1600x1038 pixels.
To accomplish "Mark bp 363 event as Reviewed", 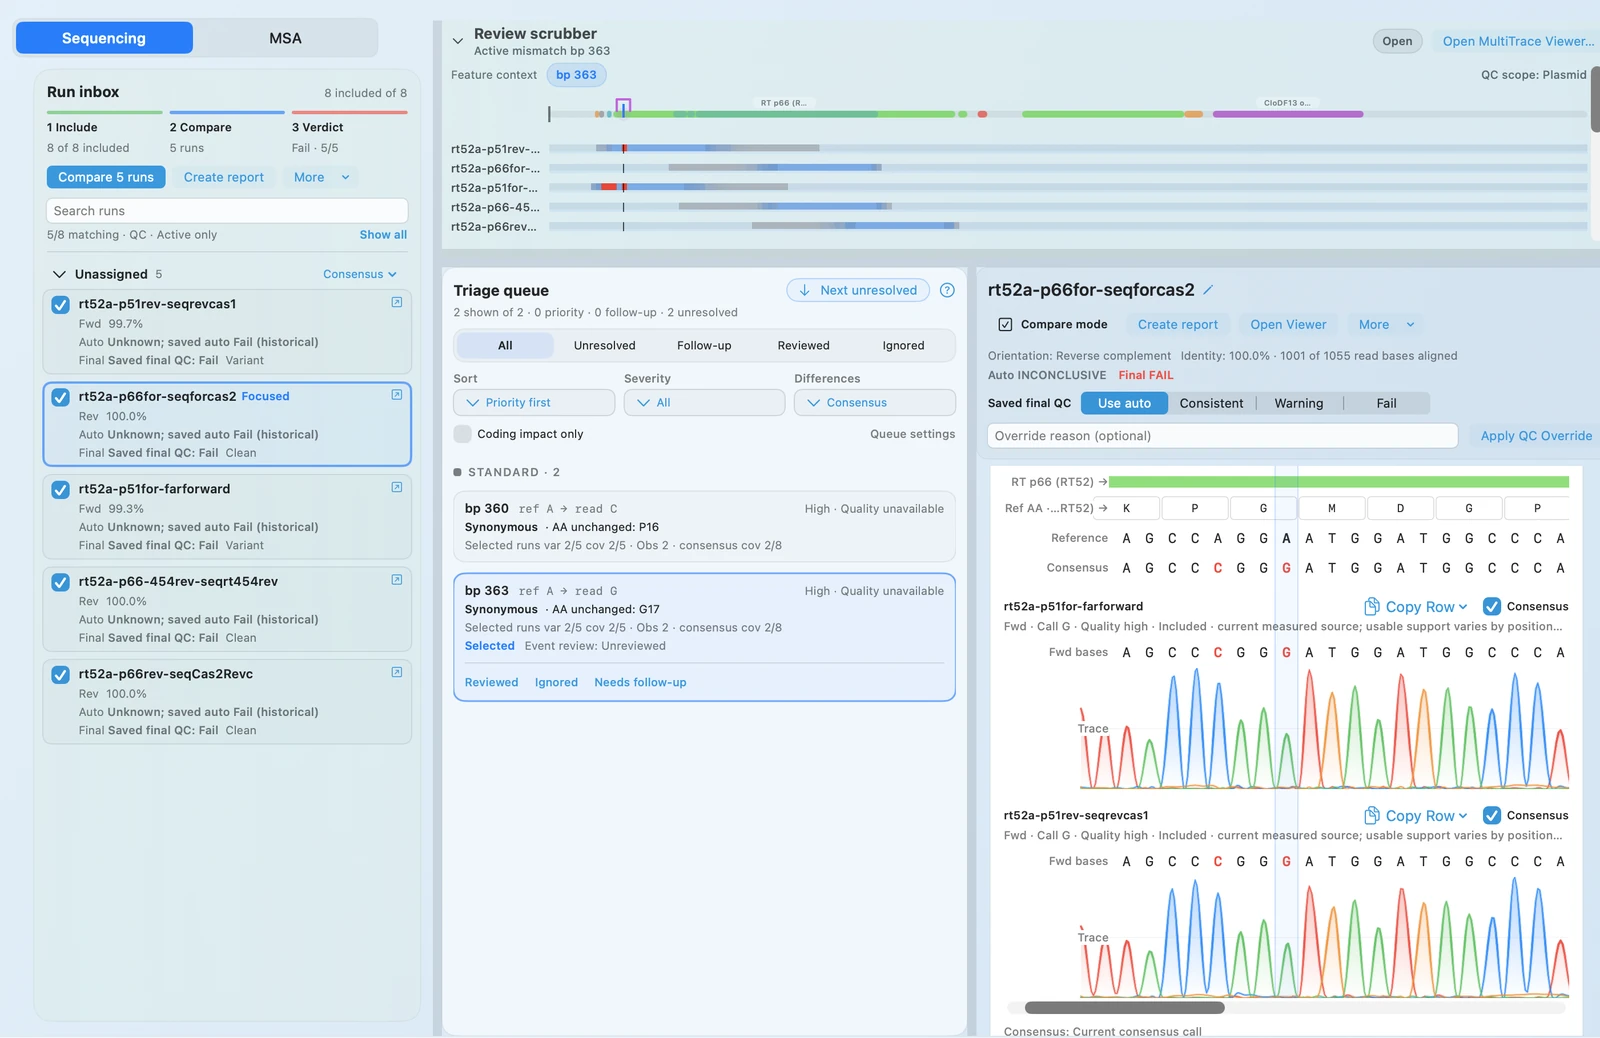I will click(491, 682).
